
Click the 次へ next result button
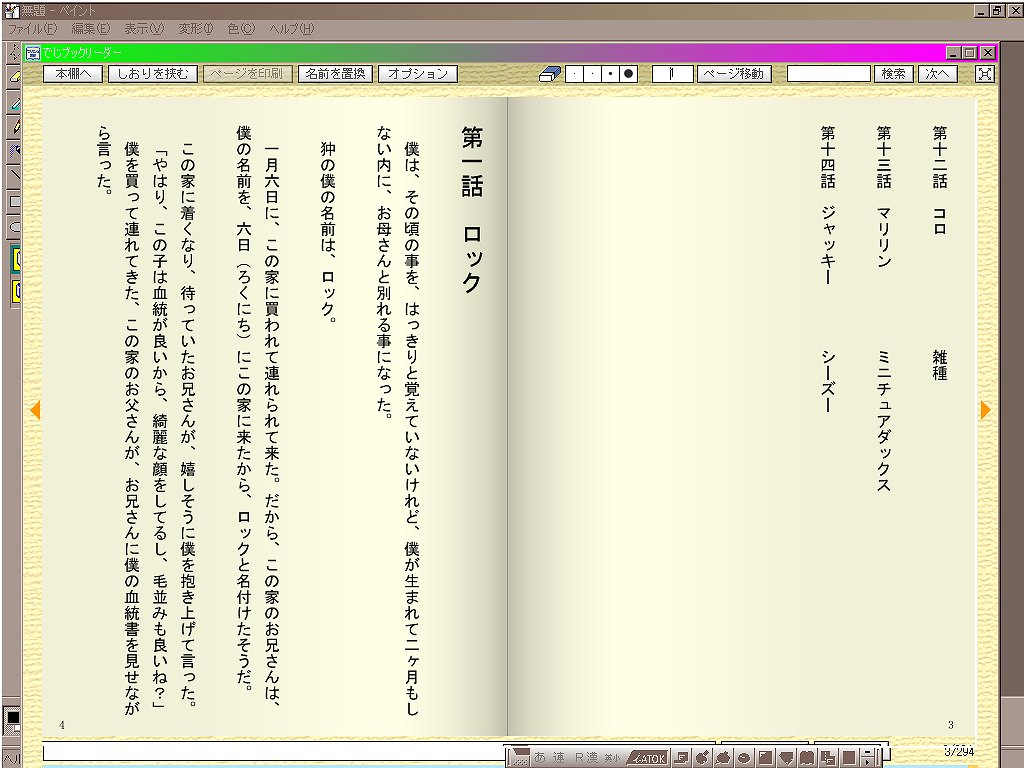pos(937,74)
